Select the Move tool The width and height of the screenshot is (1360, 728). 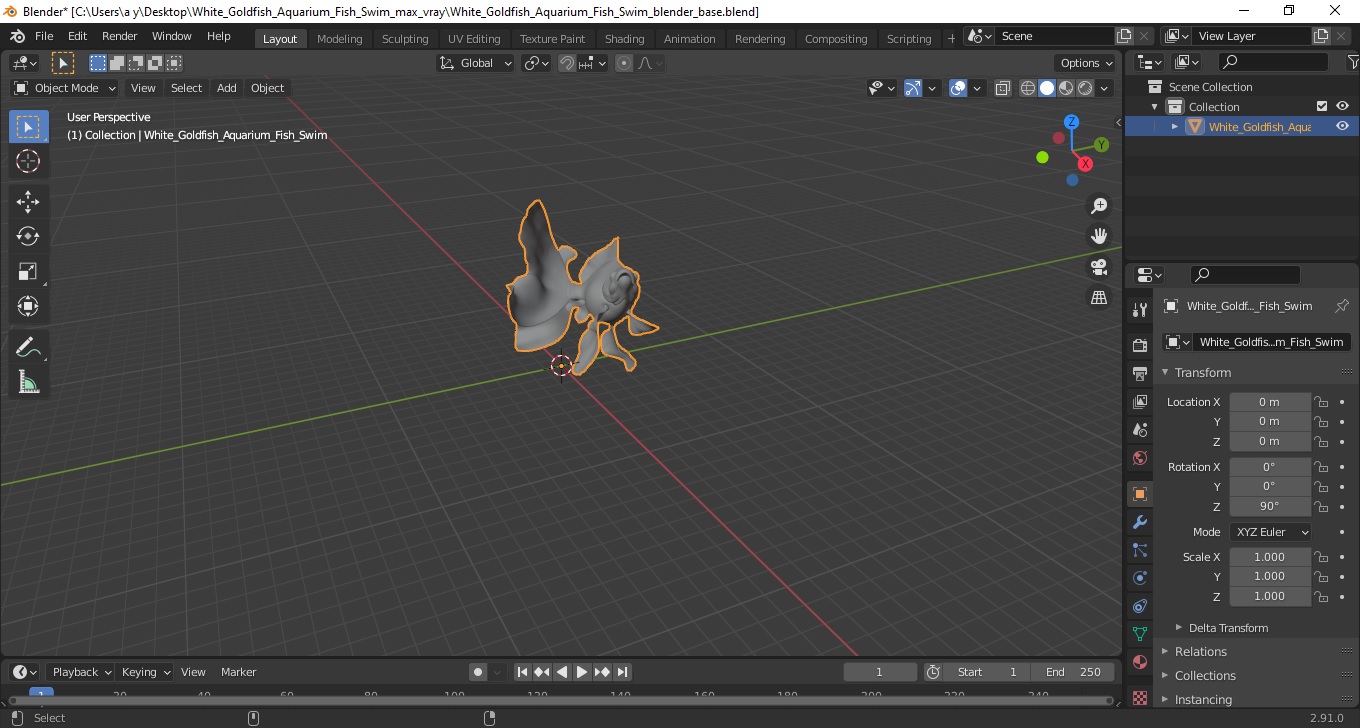[x=28, y=202]
